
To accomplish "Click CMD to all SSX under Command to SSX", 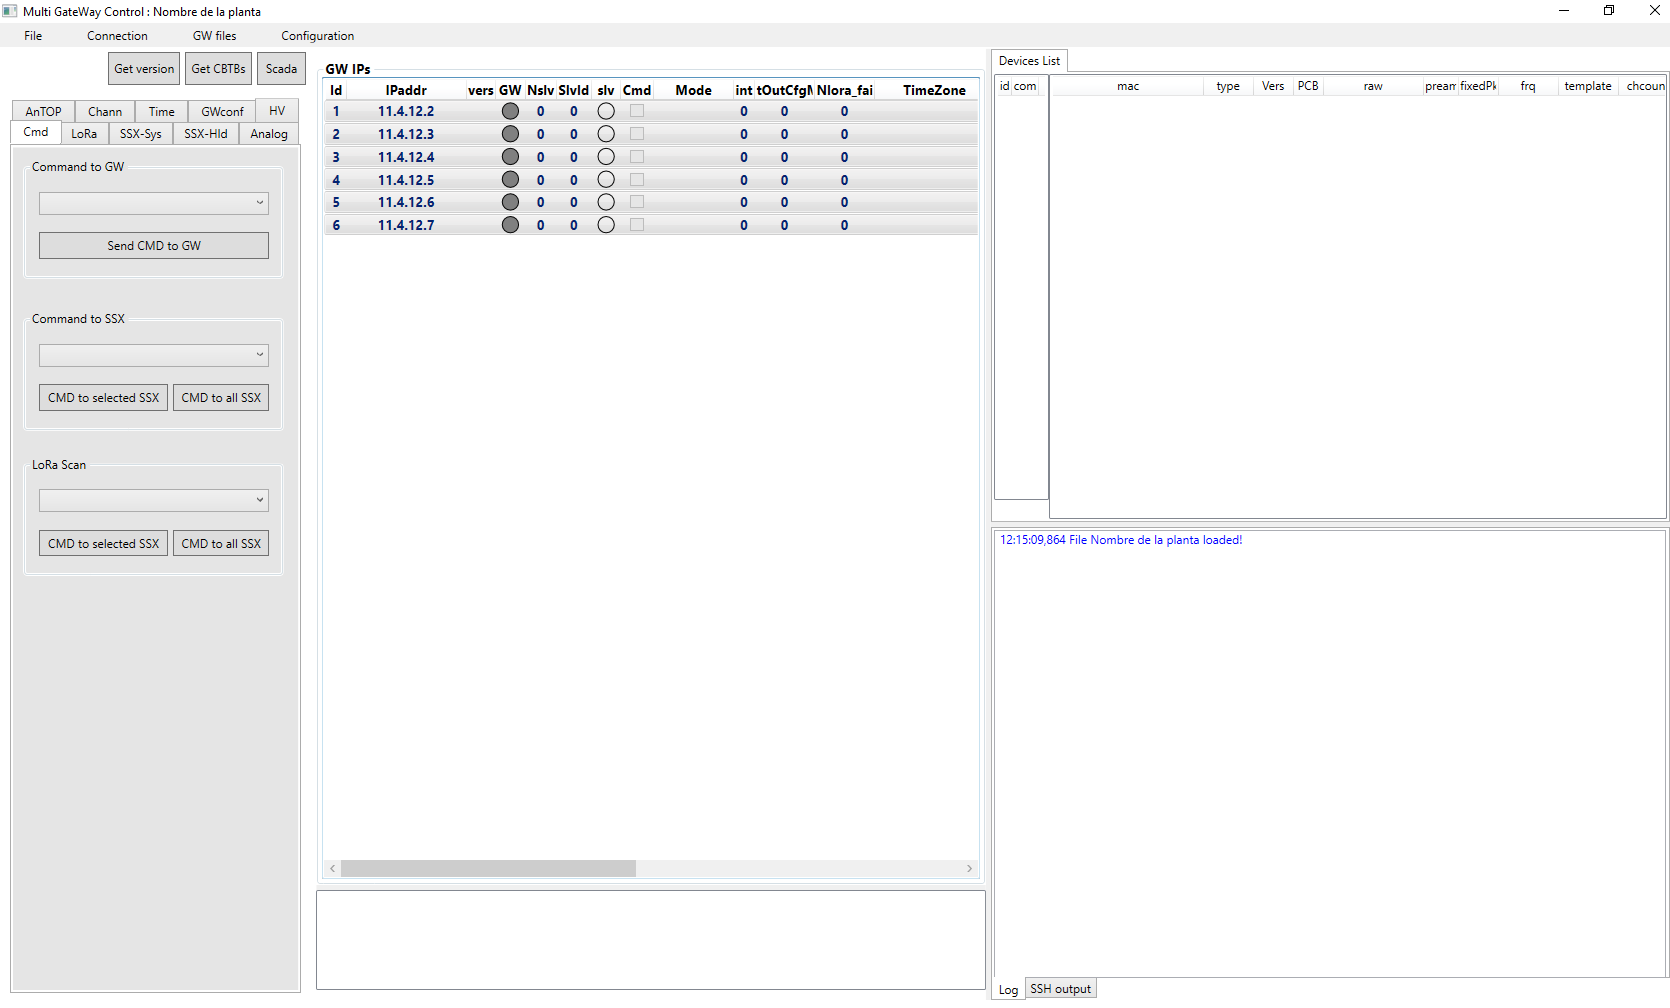I will 221,397.
